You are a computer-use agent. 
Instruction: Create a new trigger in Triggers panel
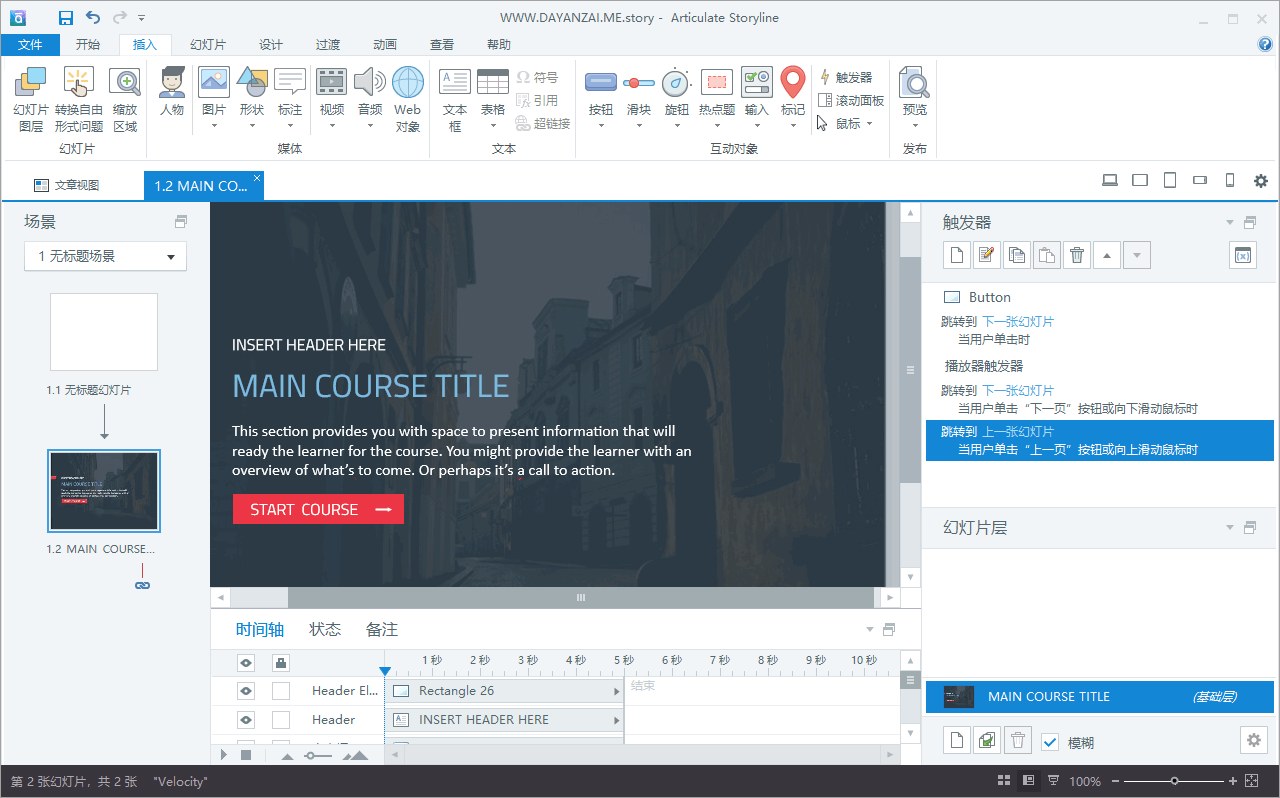[958, 255]
